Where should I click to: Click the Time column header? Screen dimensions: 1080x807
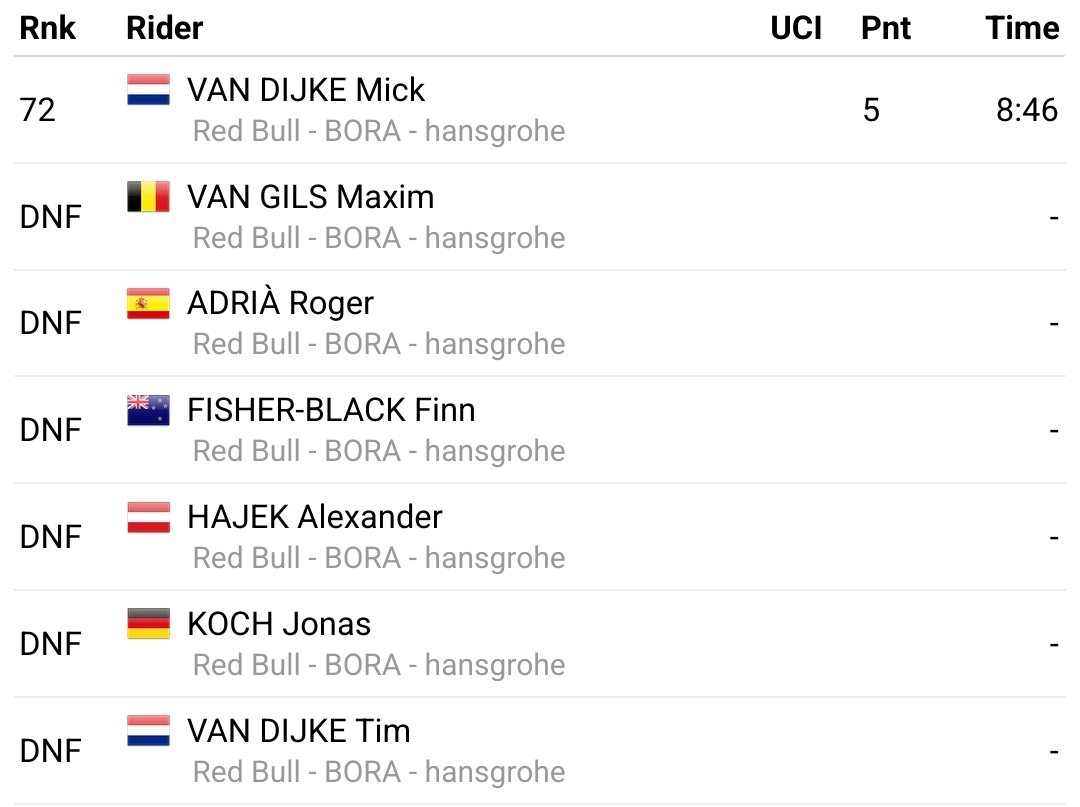point(1022,28)
